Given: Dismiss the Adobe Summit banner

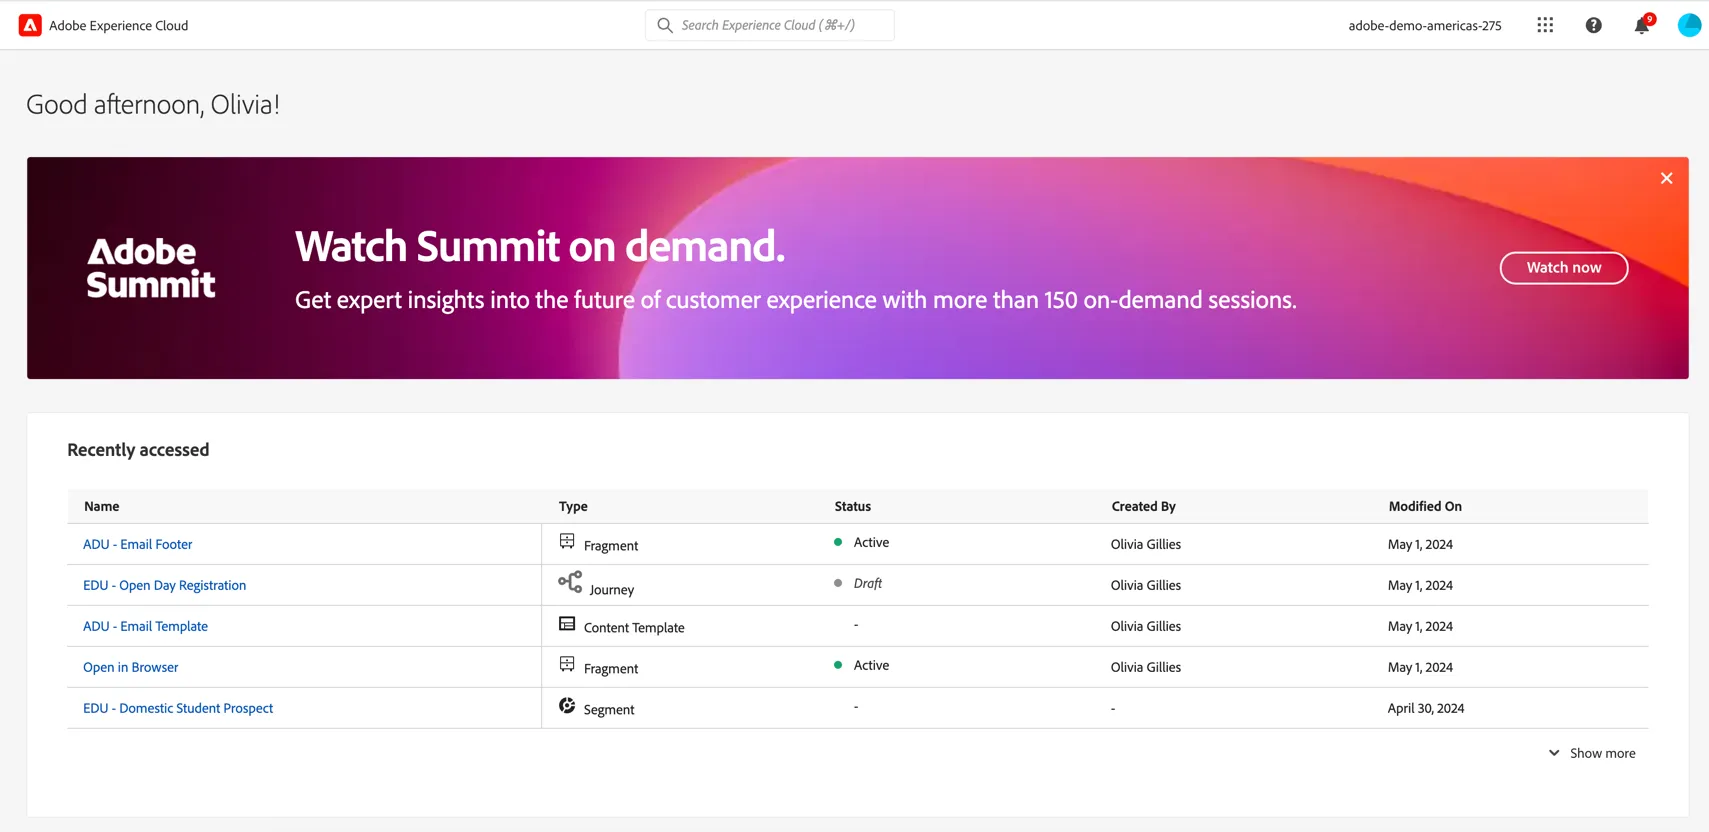Looking at the screenshot, I should [1666, 178].
